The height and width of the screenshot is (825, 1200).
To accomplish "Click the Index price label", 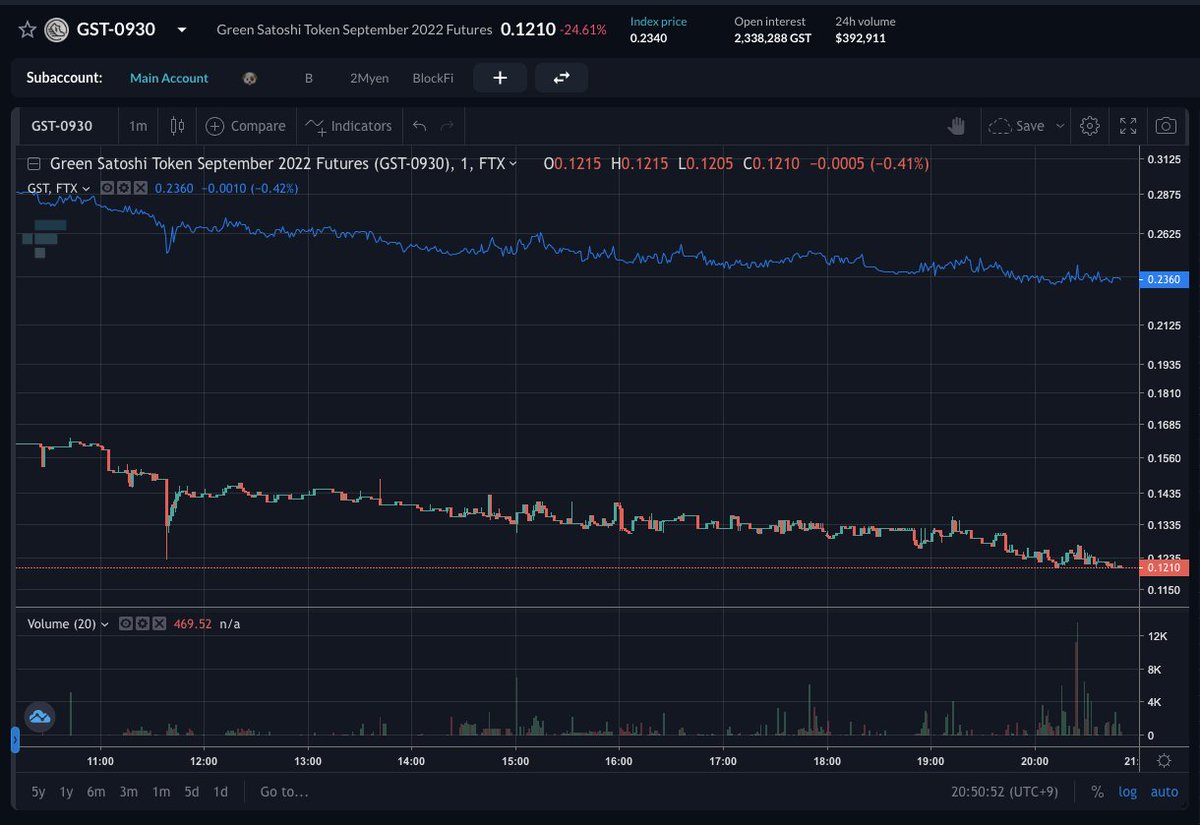I will coord(658,21).
